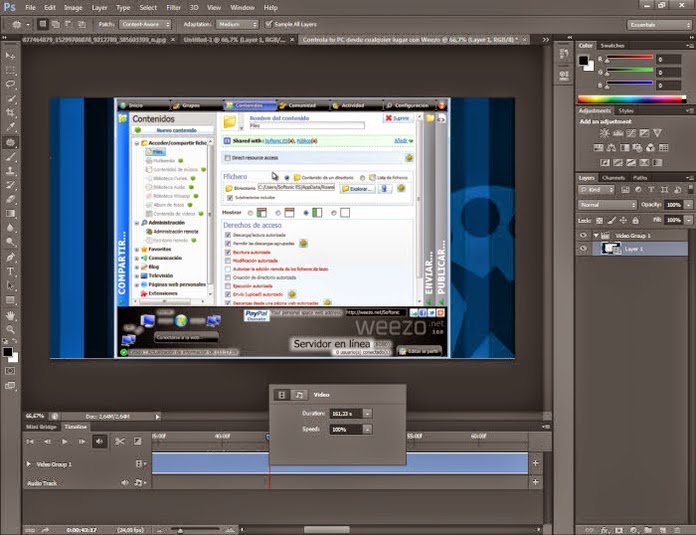Step to the next frame
Screen dimensions: 696x535
[82, 441]
